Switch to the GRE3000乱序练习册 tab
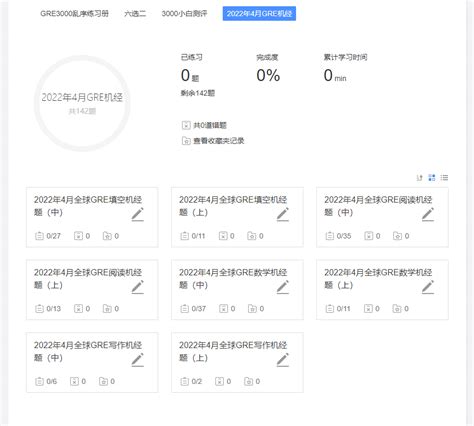This screenshot has width=474, height=426. (x=74, y=14)
